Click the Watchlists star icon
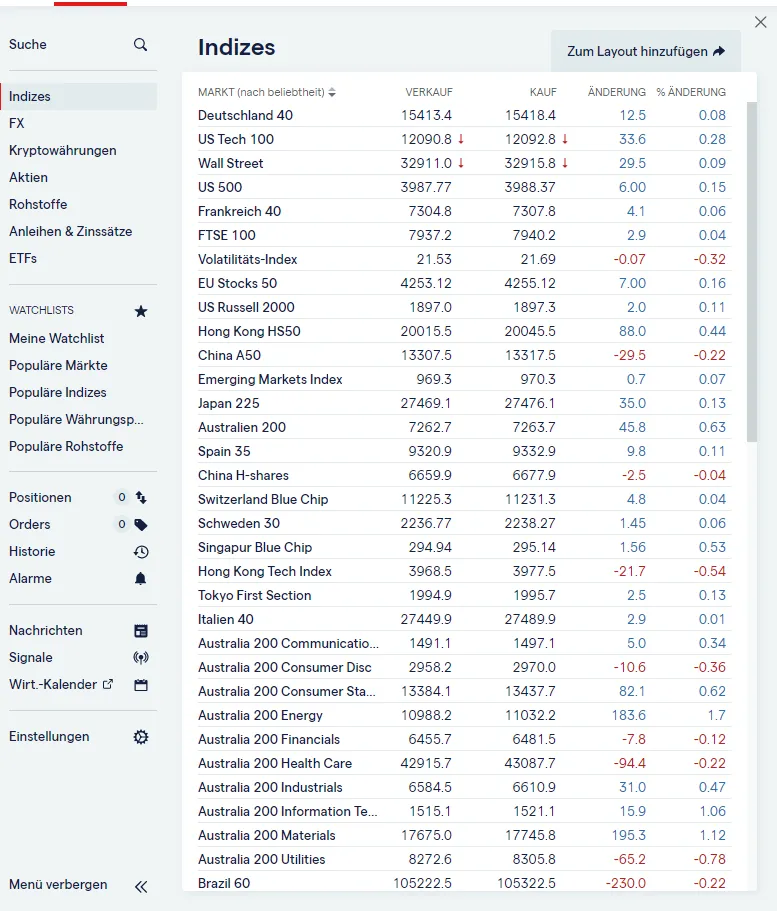Image resolution: width=777 pixels, height=911 pixels. coord(141,311)
